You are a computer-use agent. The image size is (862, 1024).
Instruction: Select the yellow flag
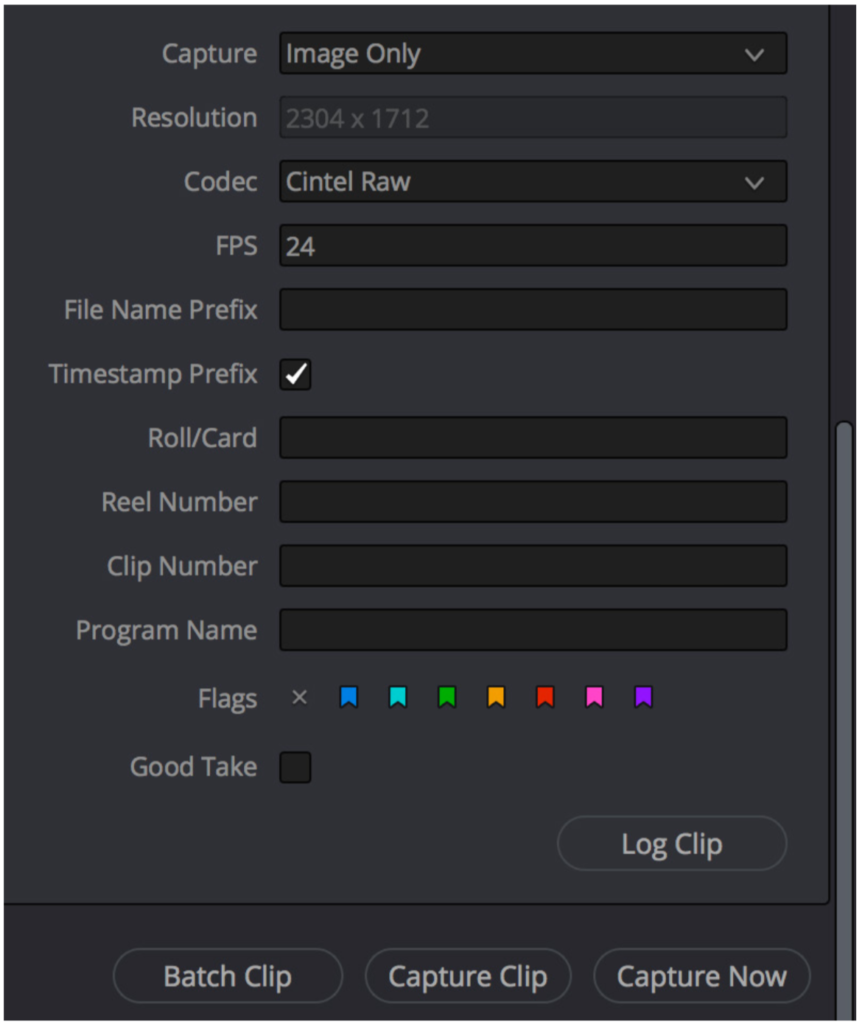(496, 697)
